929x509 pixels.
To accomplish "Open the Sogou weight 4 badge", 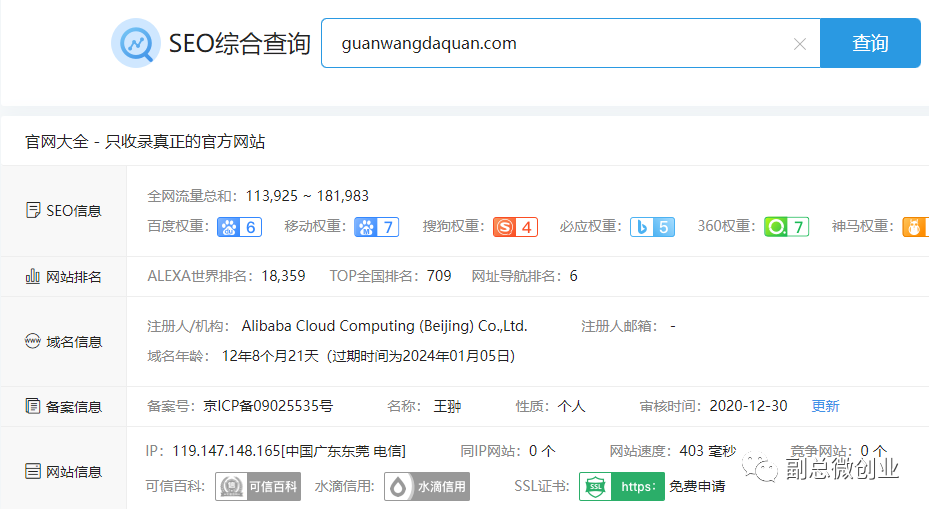I will point(515,227).
